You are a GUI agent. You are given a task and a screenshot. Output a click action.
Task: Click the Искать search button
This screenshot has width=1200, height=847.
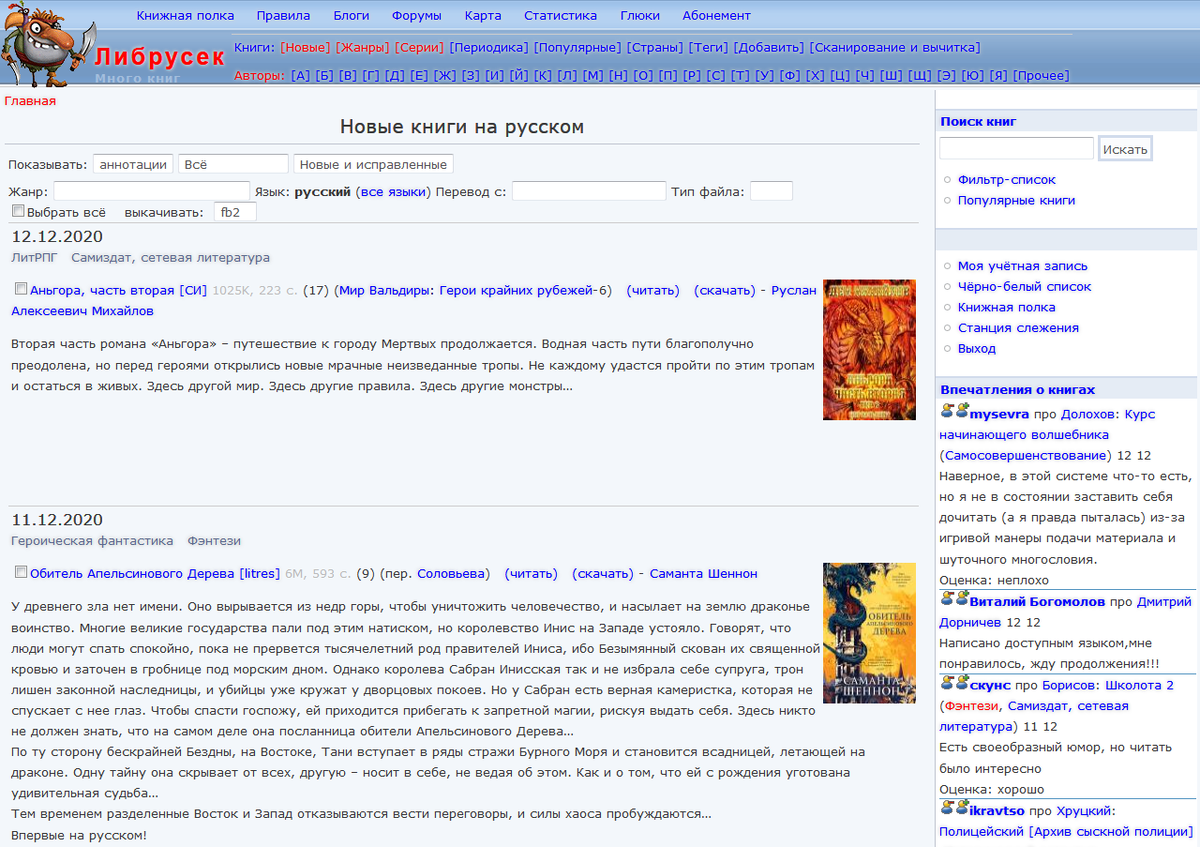tap(1125, 149)
